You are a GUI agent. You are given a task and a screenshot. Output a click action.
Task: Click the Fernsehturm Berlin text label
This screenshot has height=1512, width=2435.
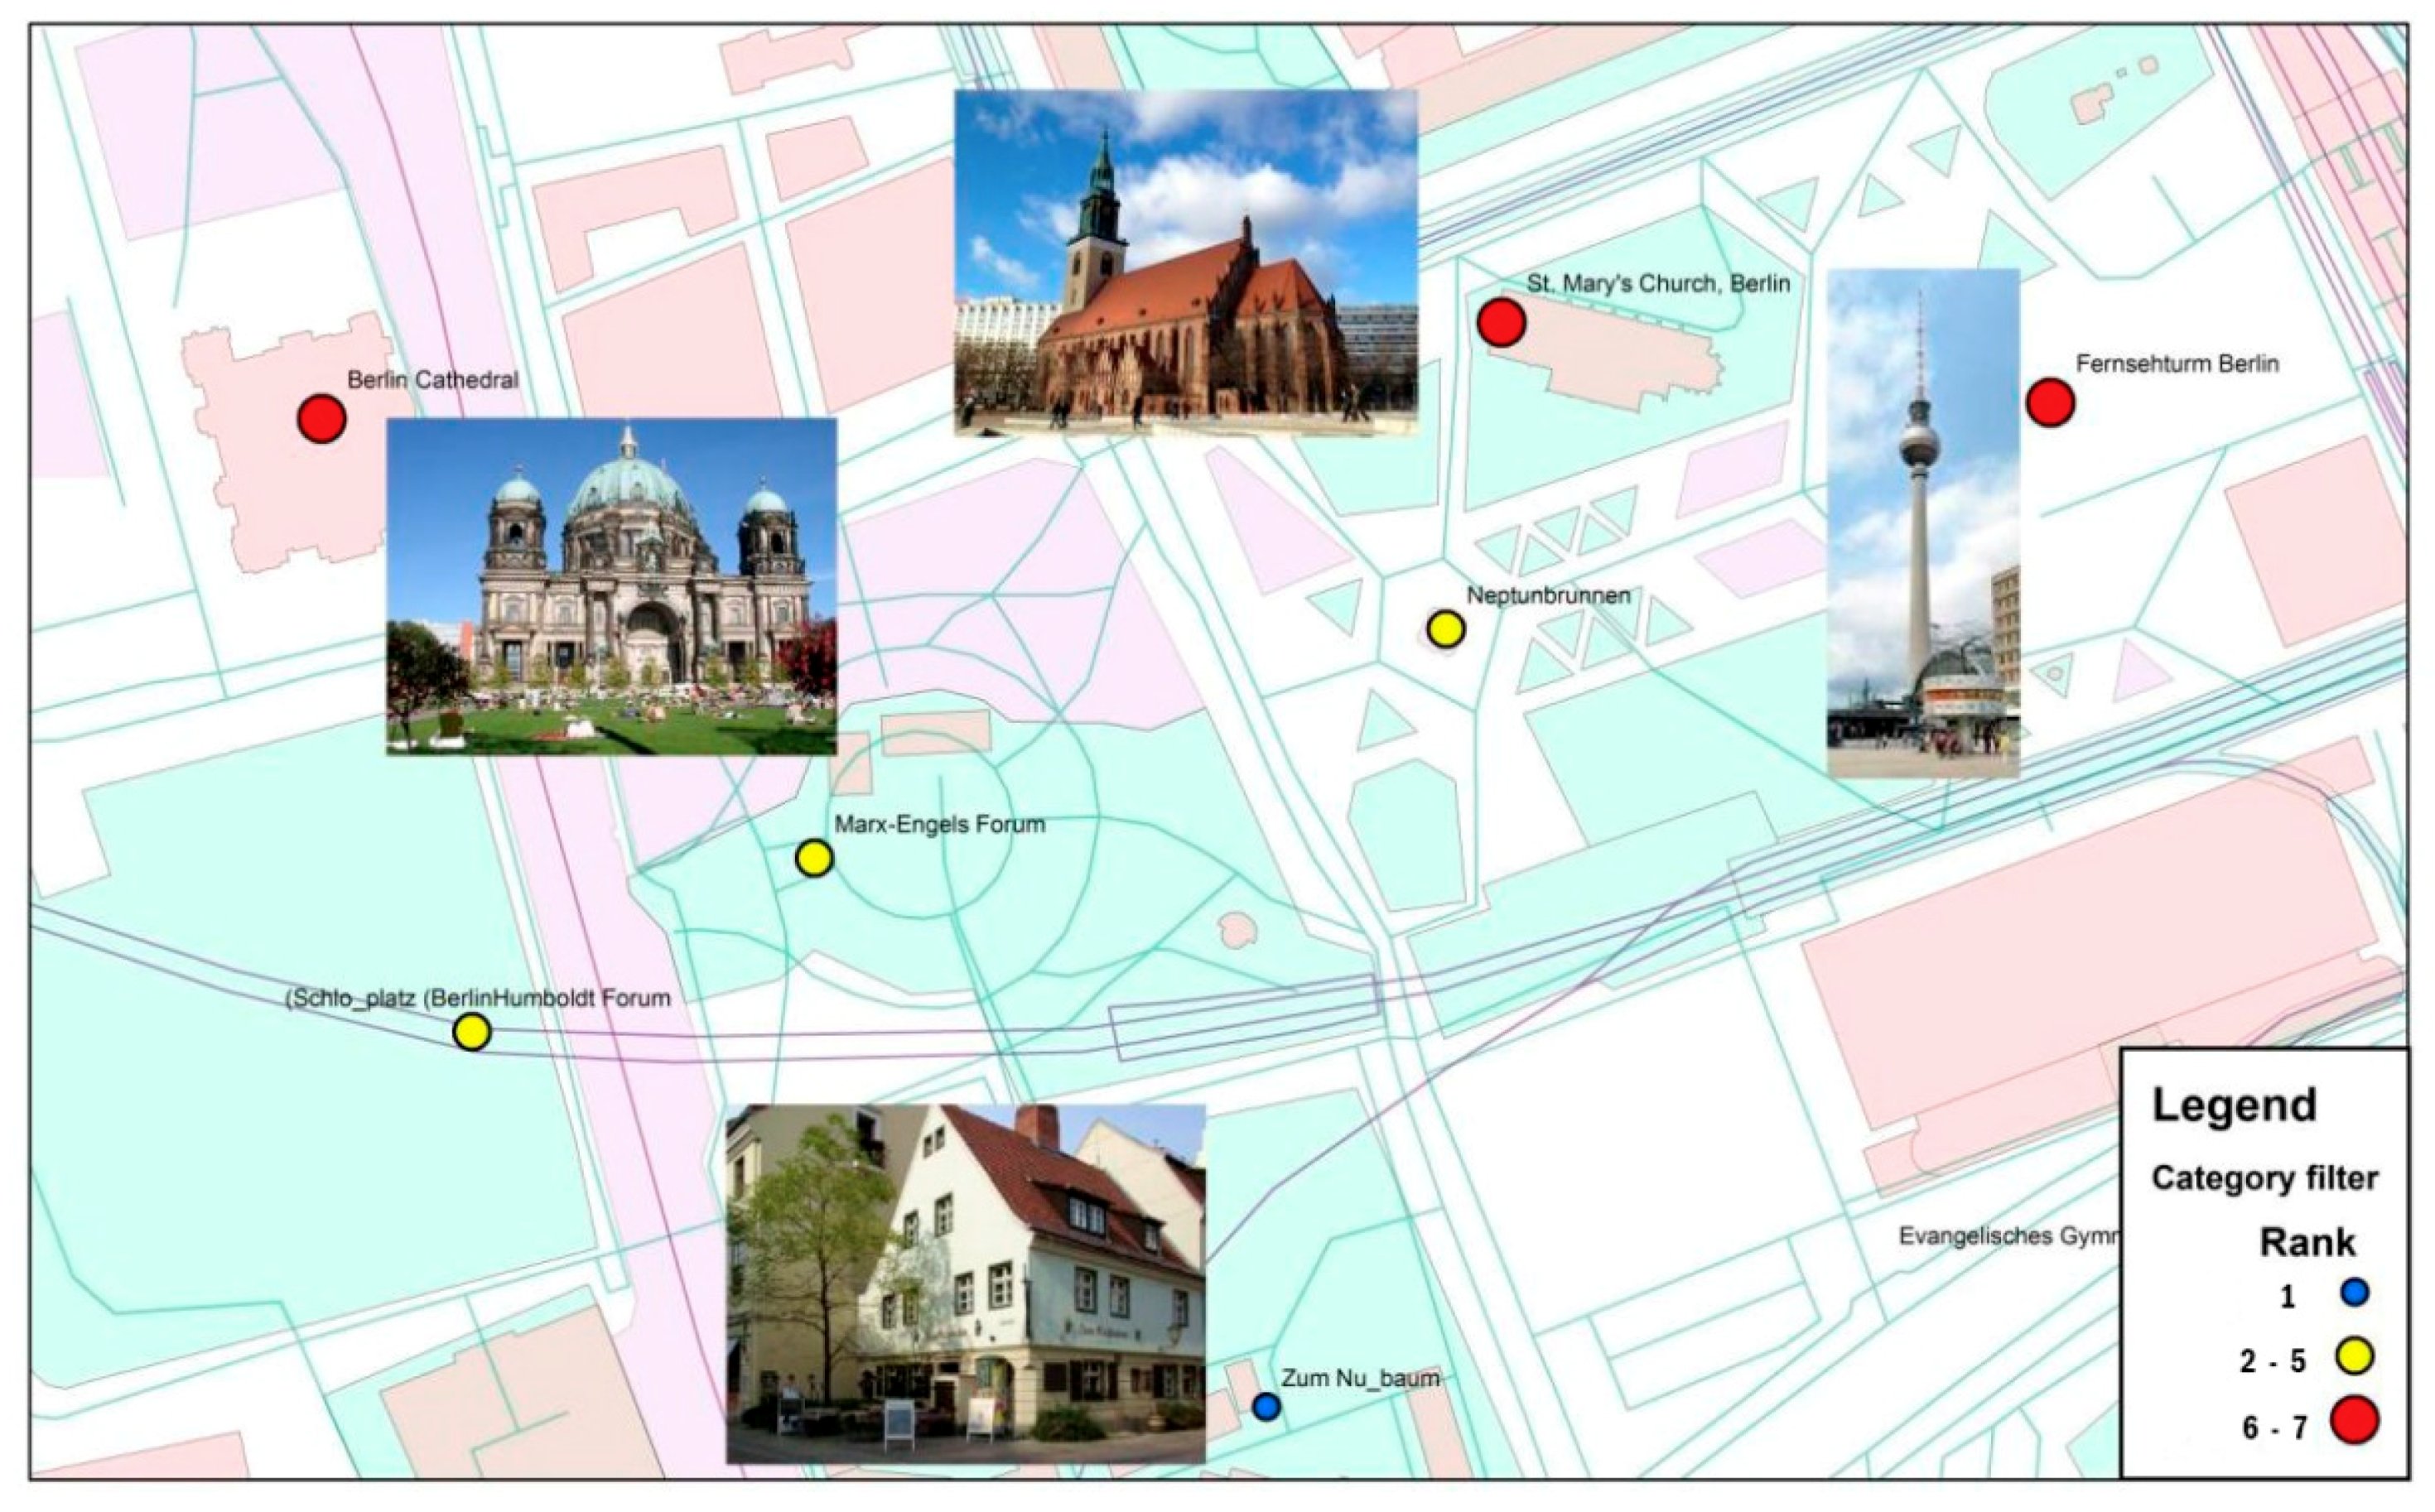click(x=2177, y=364)
